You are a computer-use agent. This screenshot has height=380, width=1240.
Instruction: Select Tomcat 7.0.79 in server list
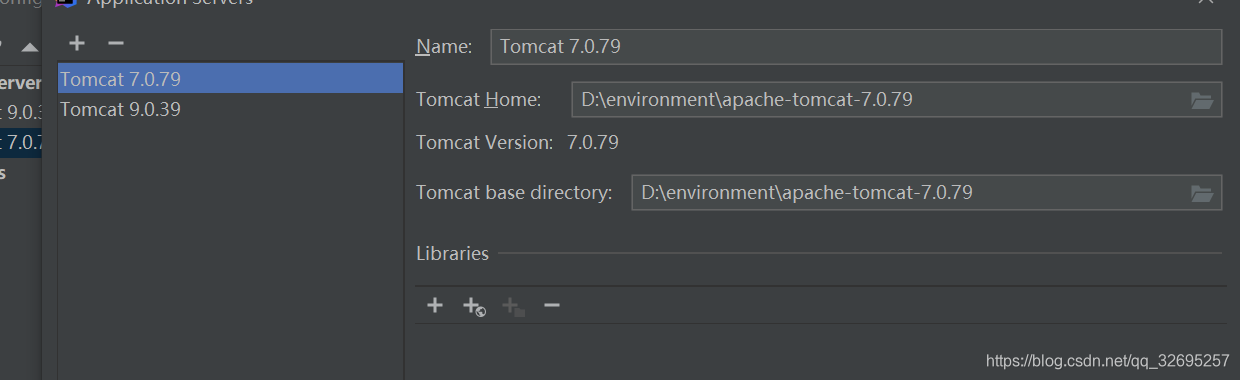click(230, 78)
